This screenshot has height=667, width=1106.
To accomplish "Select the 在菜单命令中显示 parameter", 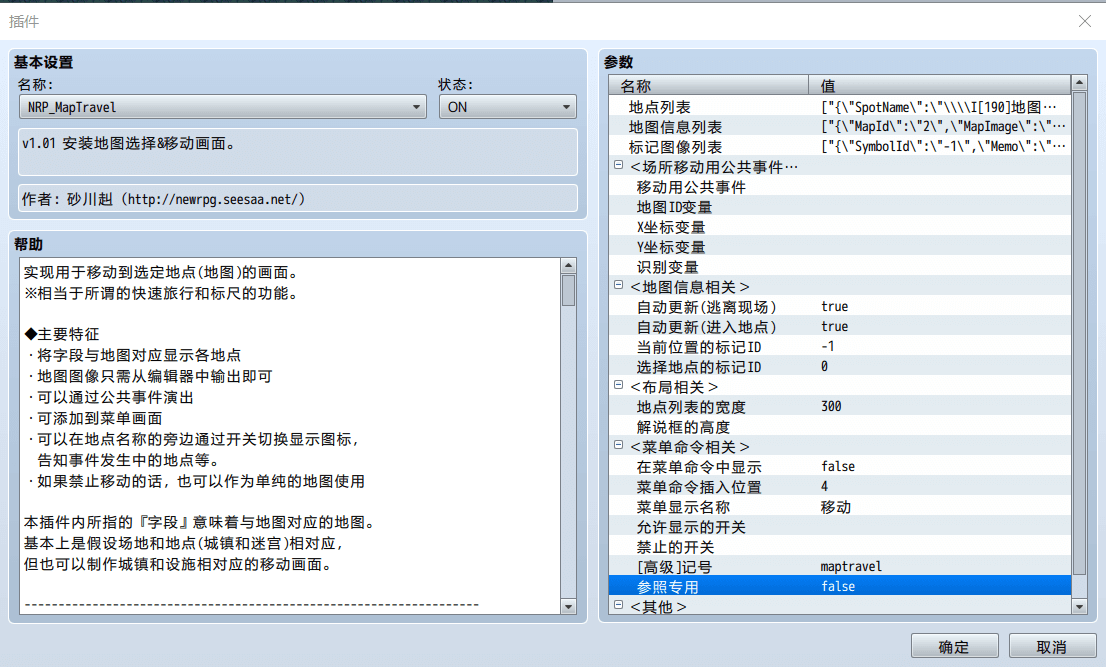I will (x=839, y=467).
